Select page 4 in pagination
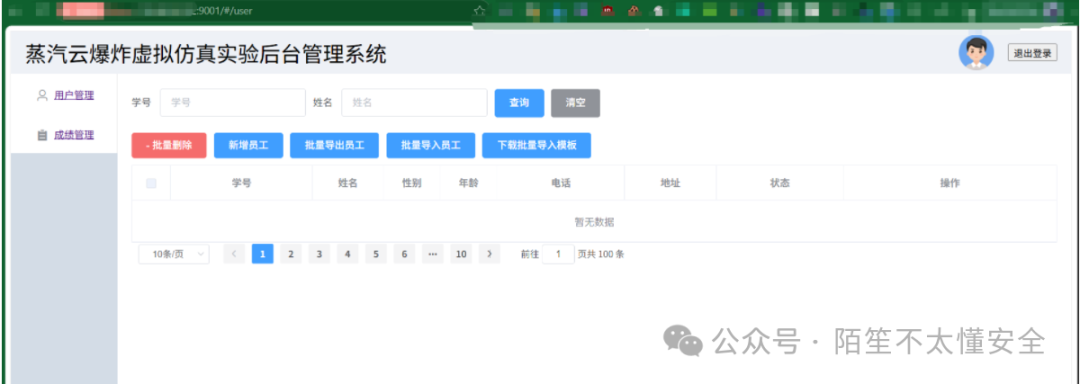The height and width of the screenshot is (384, 1080). click(x=347, y=254)
